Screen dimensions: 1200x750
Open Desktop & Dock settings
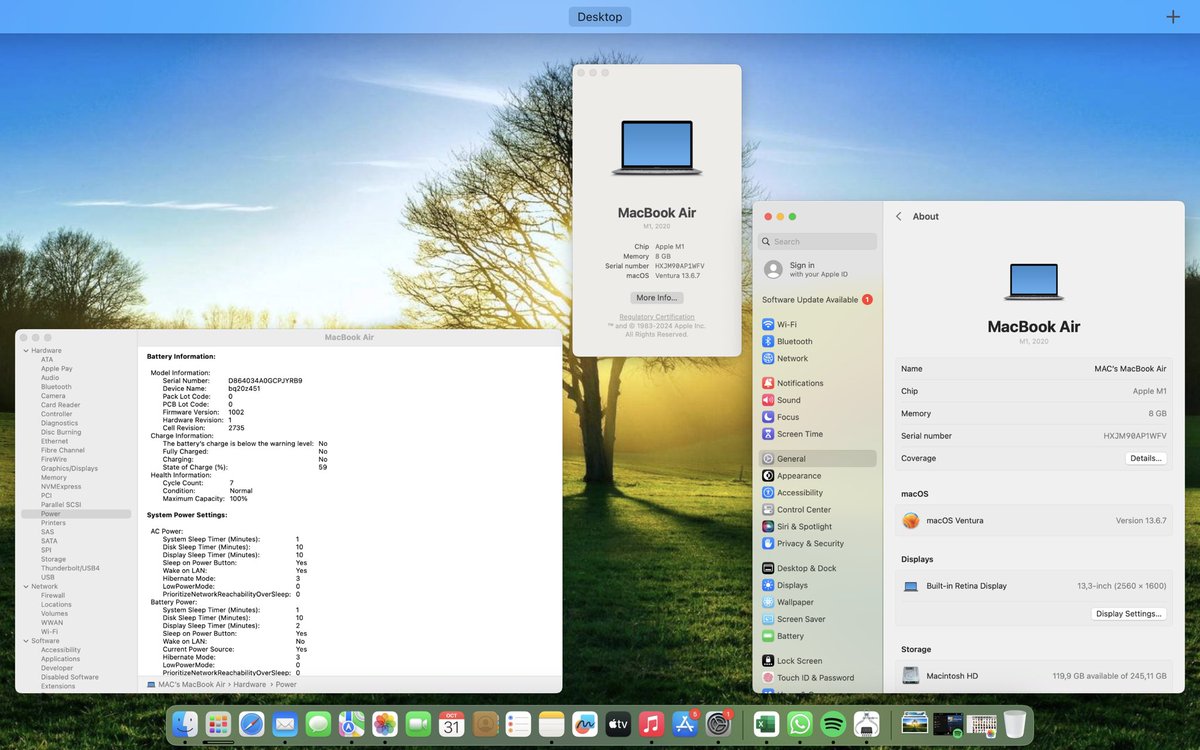817,568
